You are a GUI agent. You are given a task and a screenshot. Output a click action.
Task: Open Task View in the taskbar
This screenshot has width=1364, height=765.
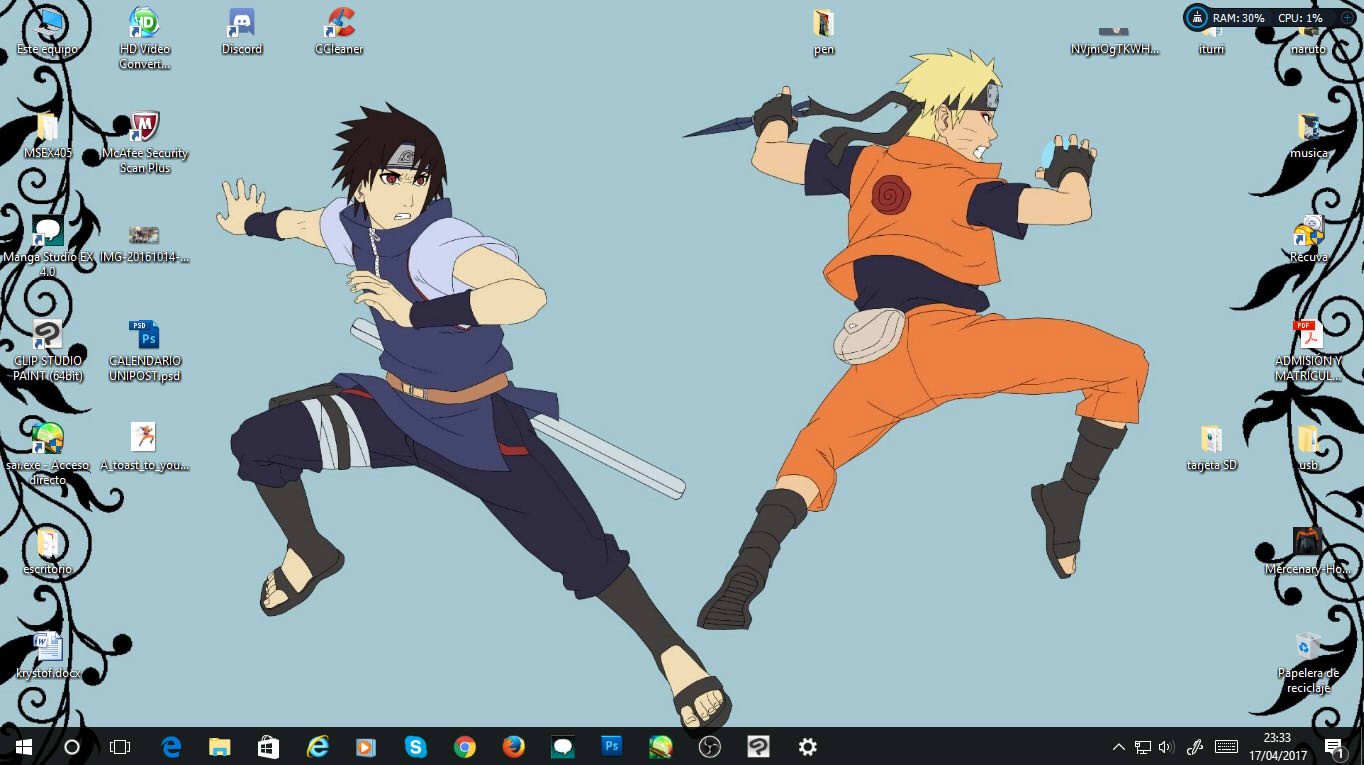tap(120, 746)
